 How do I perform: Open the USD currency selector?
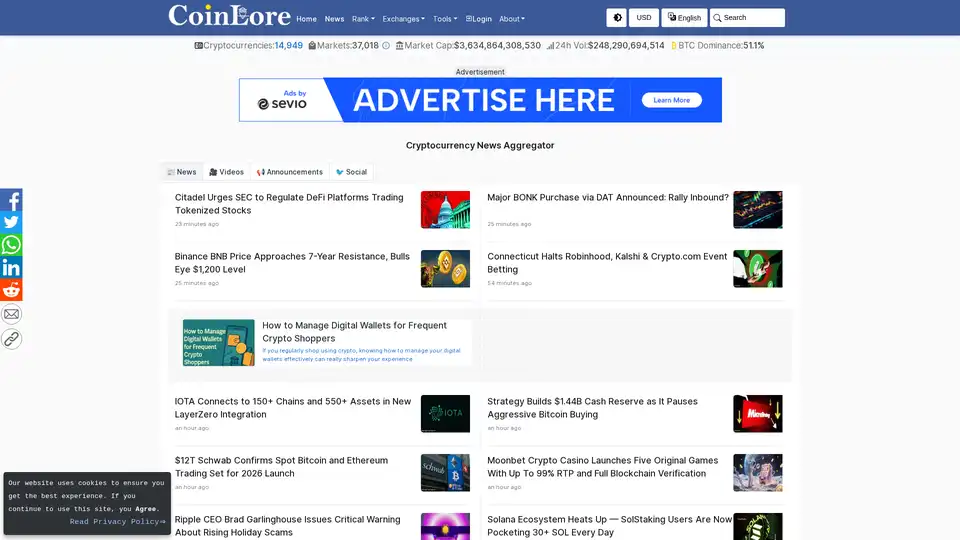[x=643, y=18]
